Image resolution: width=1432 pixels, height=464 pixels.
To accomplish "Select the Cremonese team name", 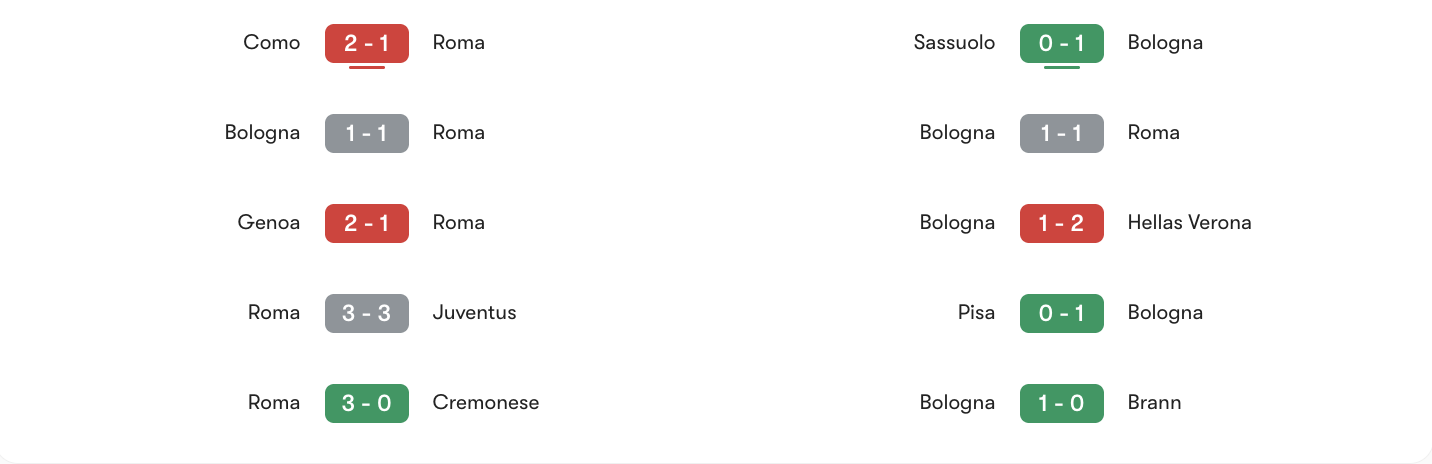I will 486,403.
